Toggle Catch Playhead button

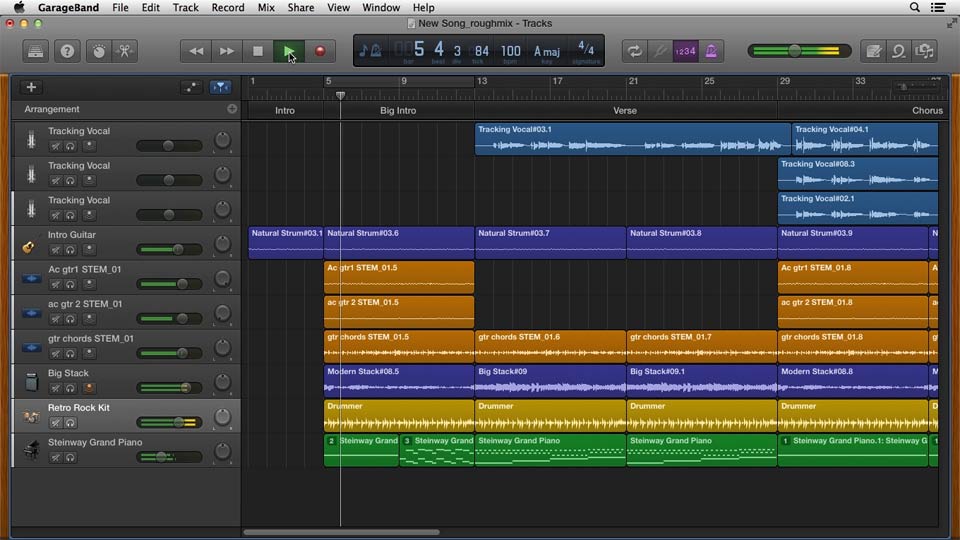(x=220, y=88)
